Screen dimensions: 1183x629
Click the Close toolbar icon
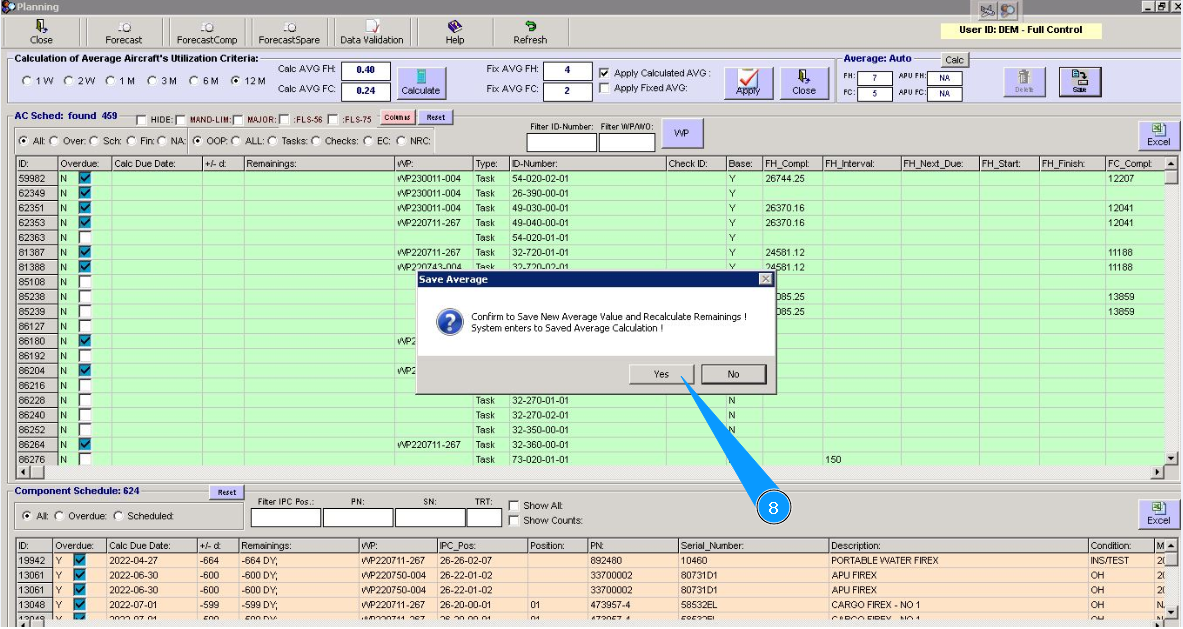point(41,32)
